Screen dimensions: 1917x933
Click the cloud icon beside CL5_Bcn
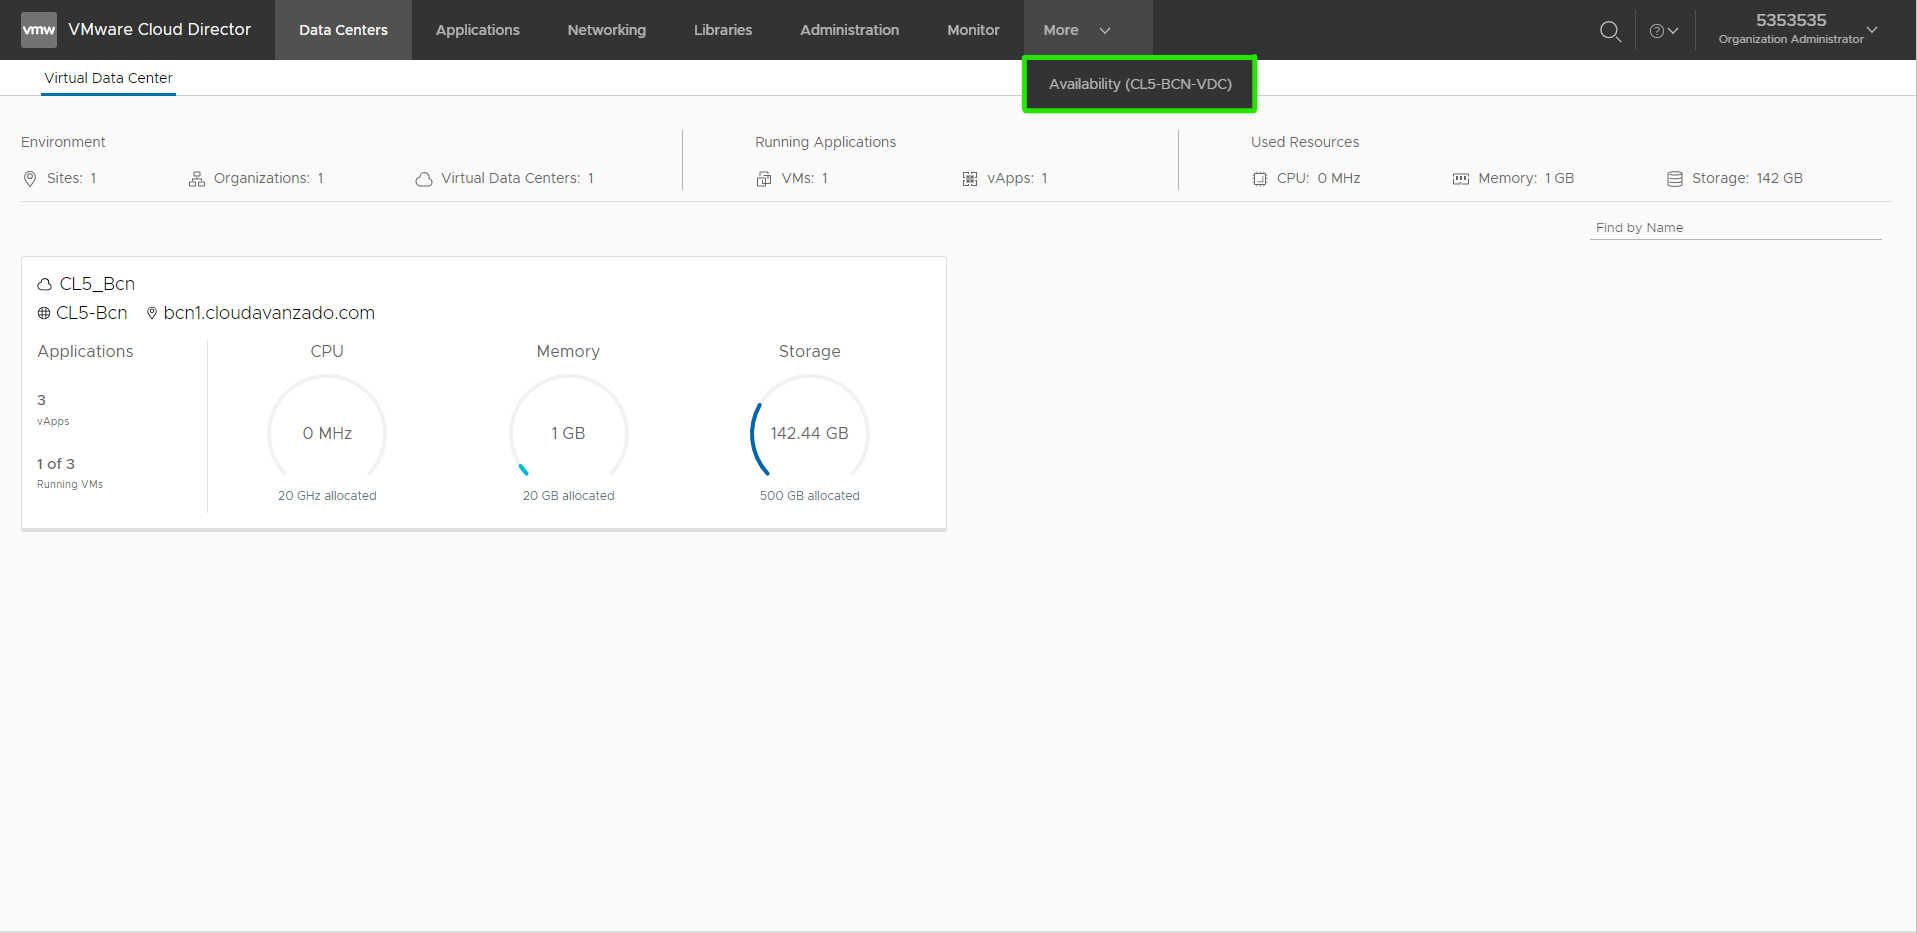click(x=45, y=284)
